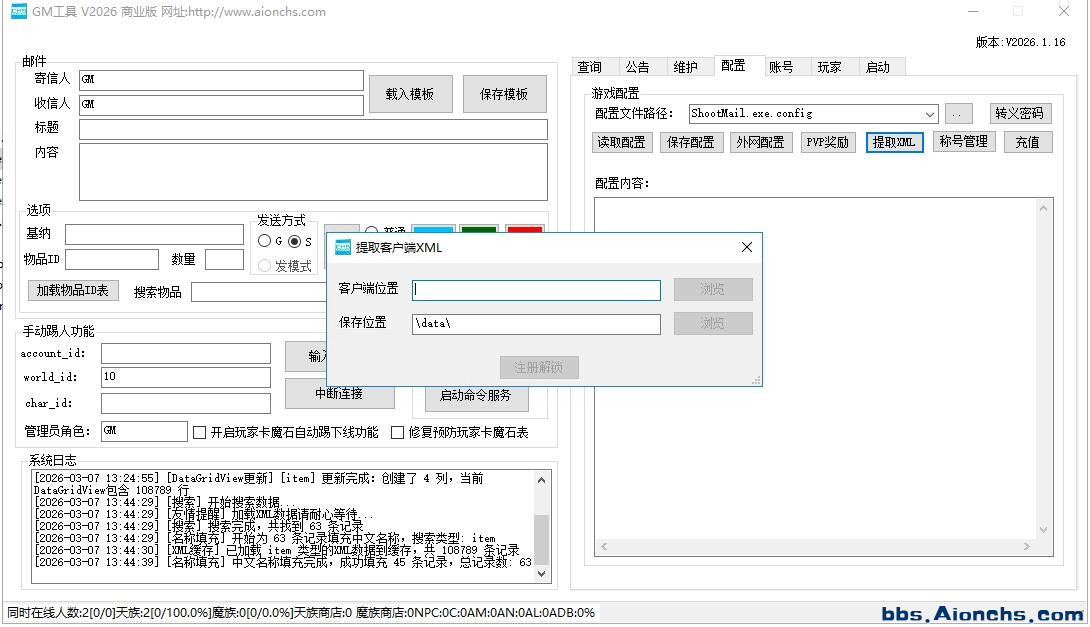Click the '..' browse button beside config path
Image resolution: width=1090 pixels, height=627 pixels.
coord(958,114)
